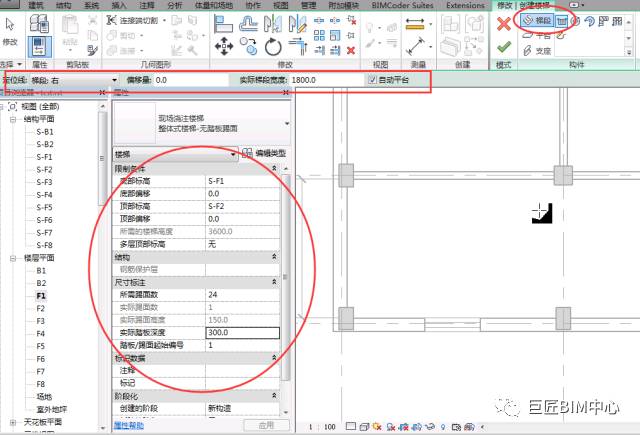Click Desired Number of Risers value 24
The width and height of the screenshot is (640, 435).
click(242, 295)
